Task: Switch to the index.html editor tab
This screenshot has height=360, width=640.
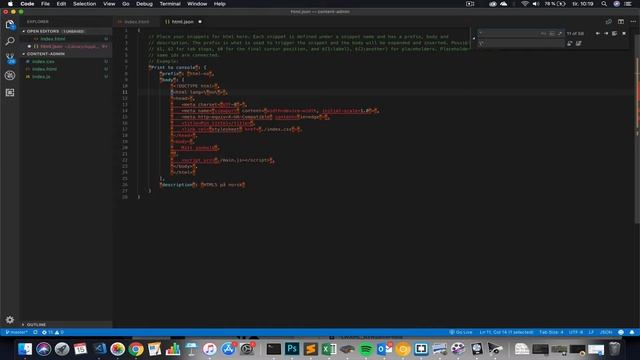Action: [136, 22]
